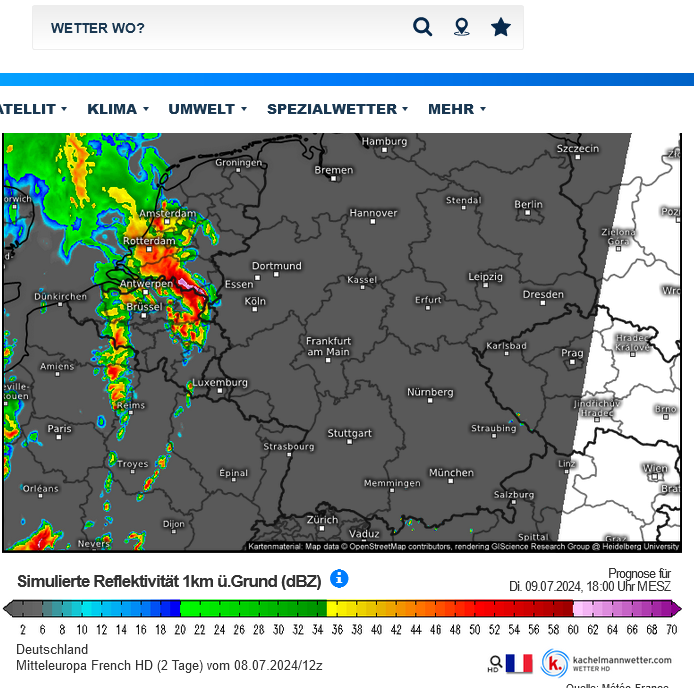This screenshot has width=694, height=688.
Task: Click the forecast date Di. 09.07.2024 text
Action: point(590,586)
